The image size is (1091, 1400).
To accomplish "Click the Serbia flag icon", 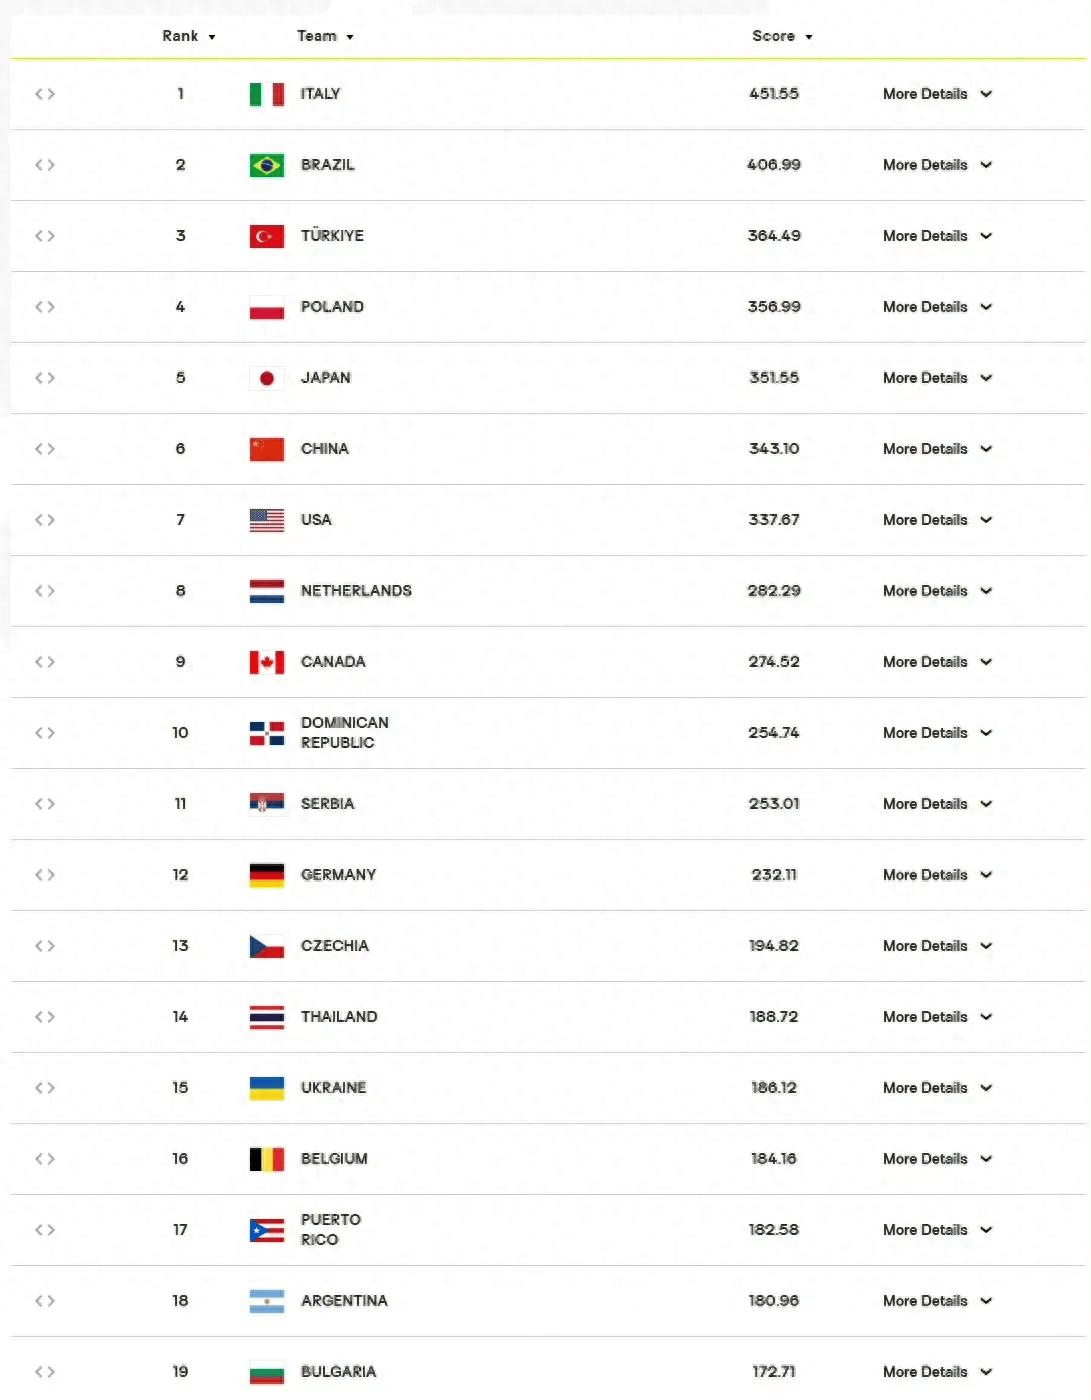I will click(x=266, y=804).
